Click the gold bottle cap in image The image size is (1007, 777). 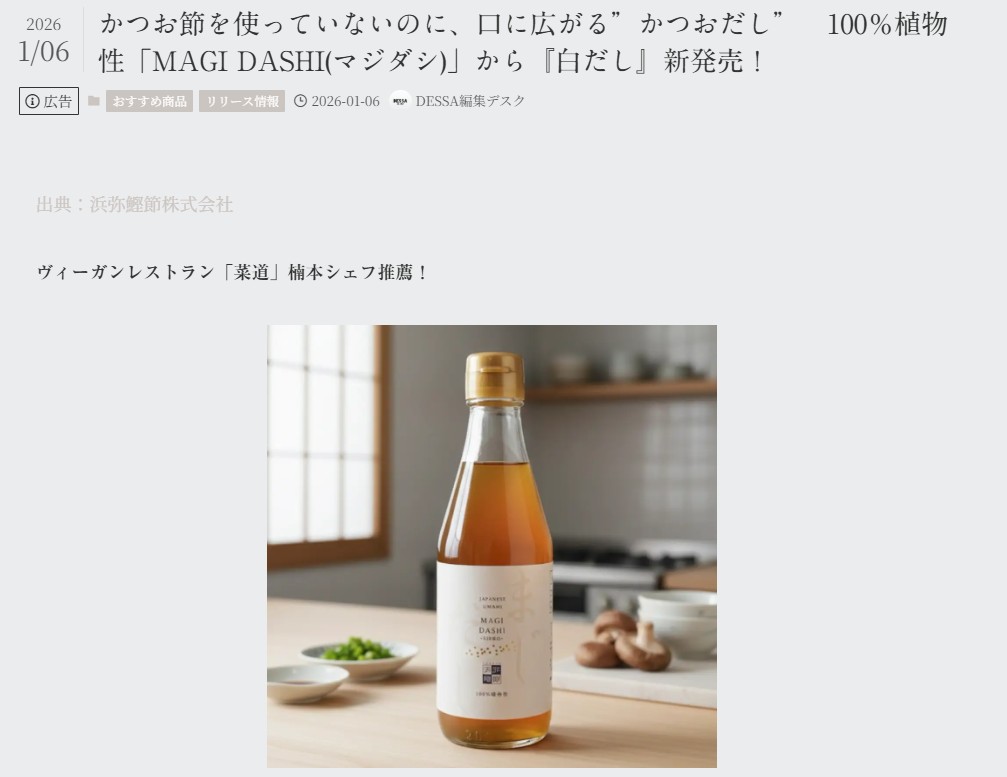[x=495, y=378]
